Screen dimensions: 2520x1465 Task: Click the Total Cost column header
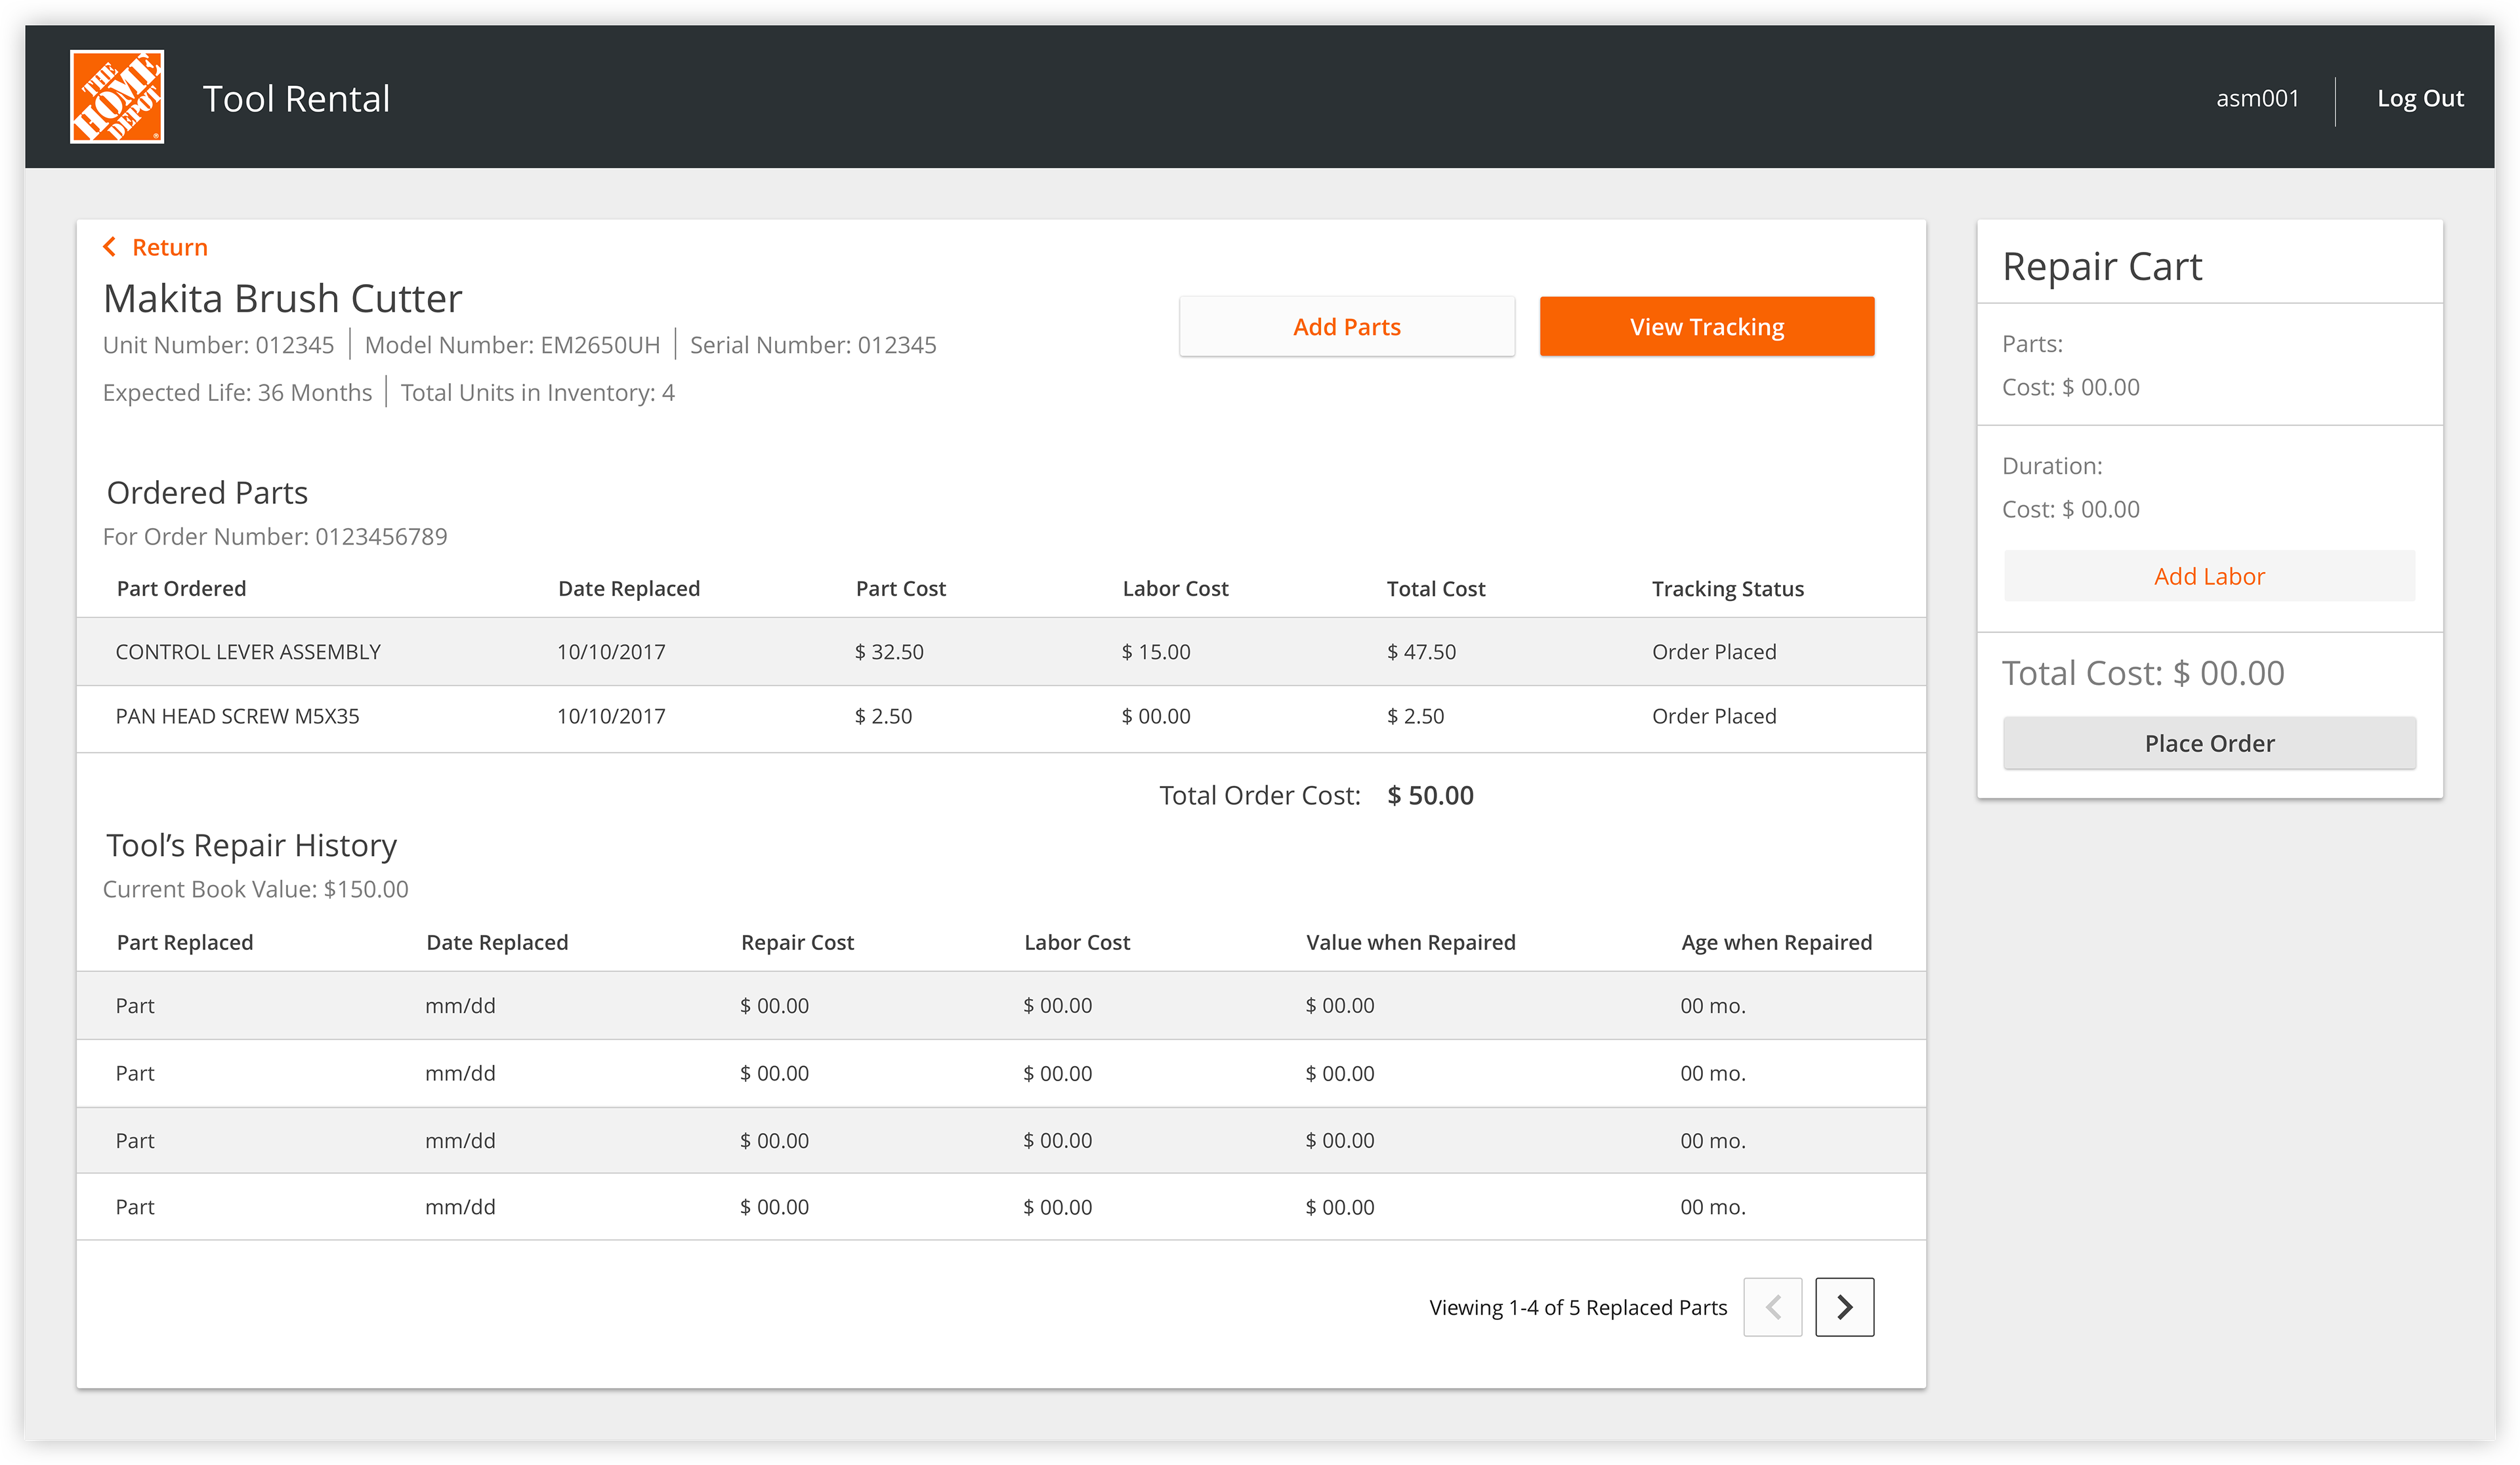point(1435,588)
